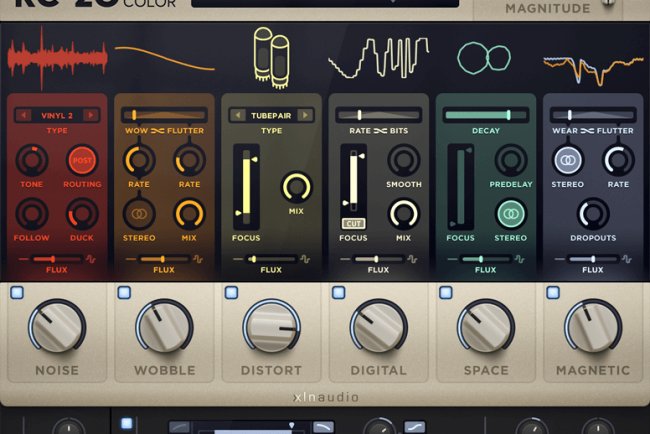The height and width of the screenshot is (434, 650).
Task: Enable the Digital module power checkbox
Action: pos(339,293)
